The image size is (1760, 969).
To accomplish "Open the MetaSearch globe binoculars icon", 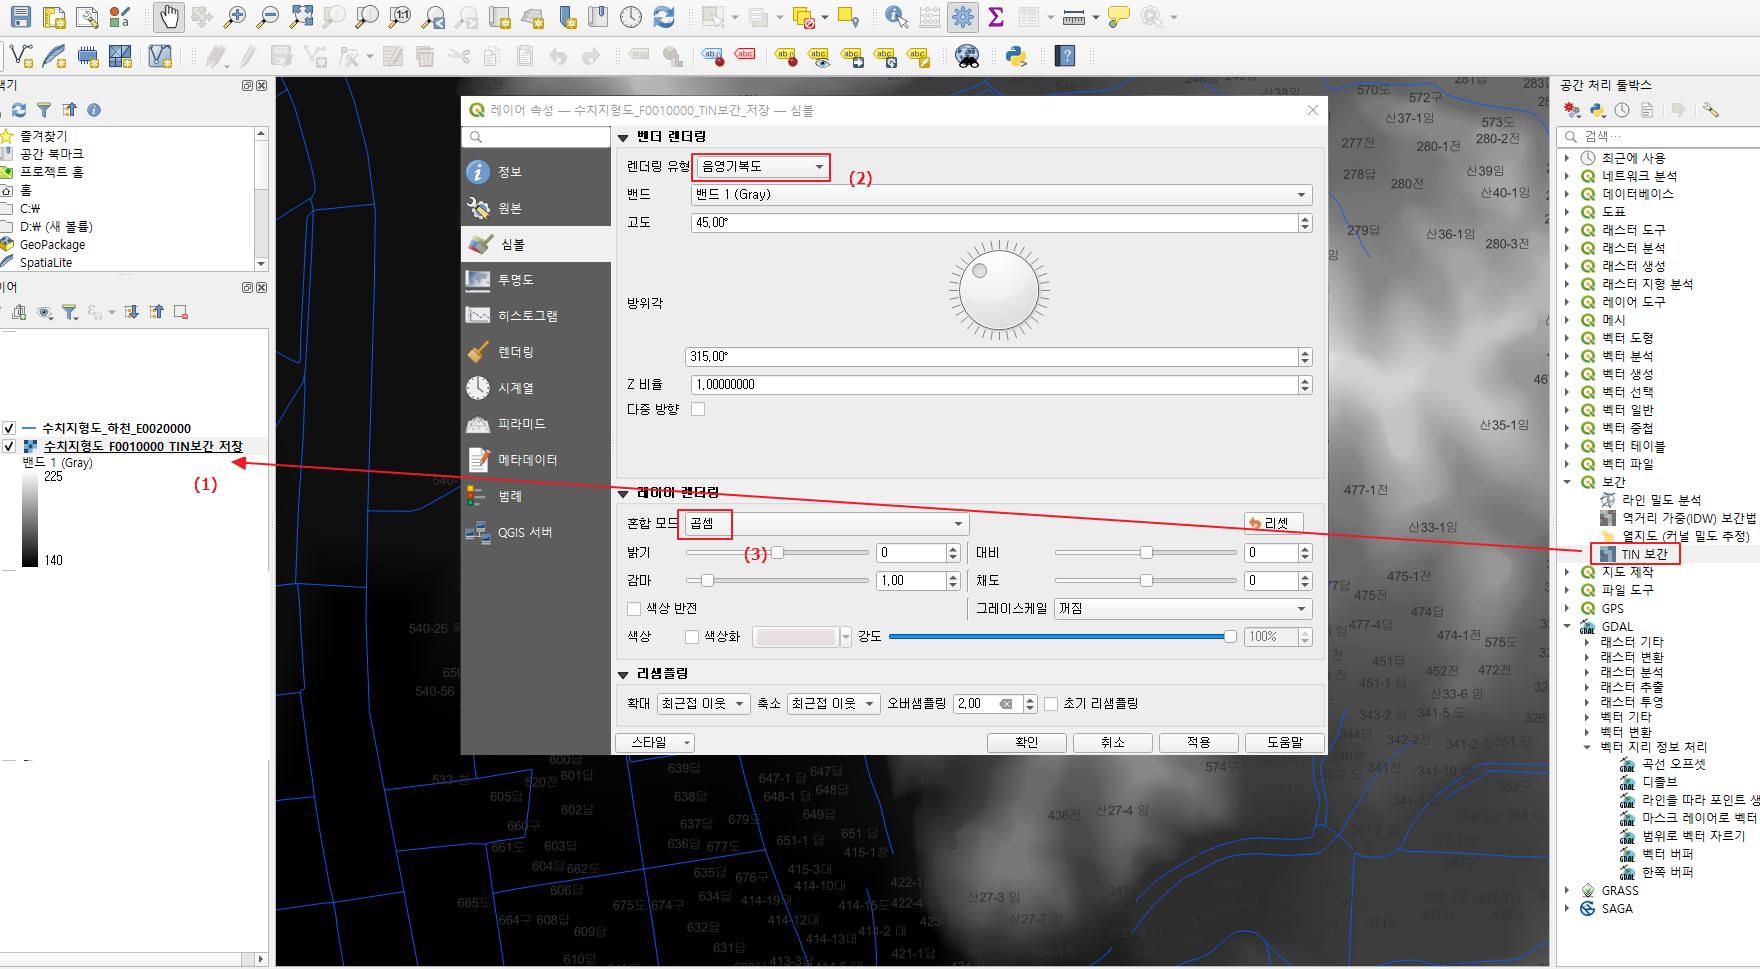I will pos(967,56).
